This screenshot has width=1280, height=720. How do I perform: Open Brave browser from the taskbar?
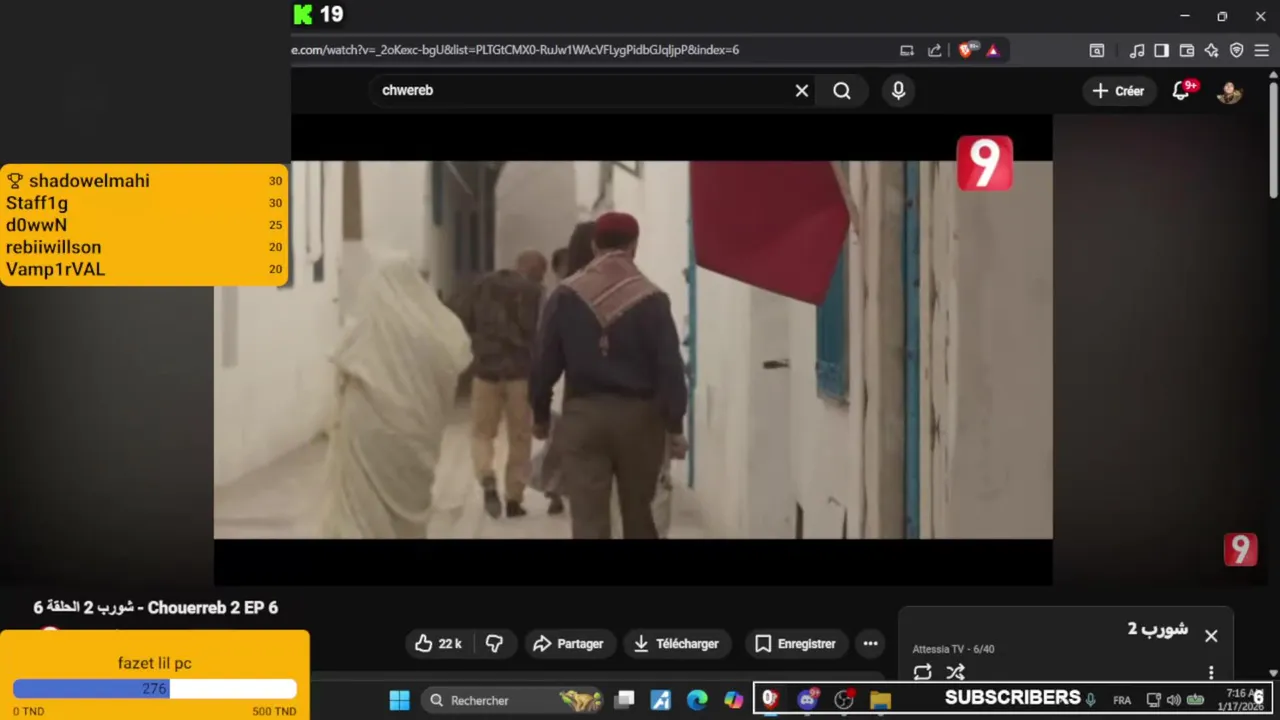[770, 700]
